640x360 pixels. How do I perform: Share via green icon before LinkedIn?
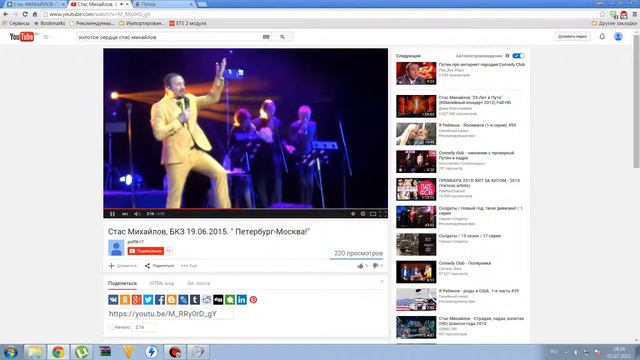(230, 300)
